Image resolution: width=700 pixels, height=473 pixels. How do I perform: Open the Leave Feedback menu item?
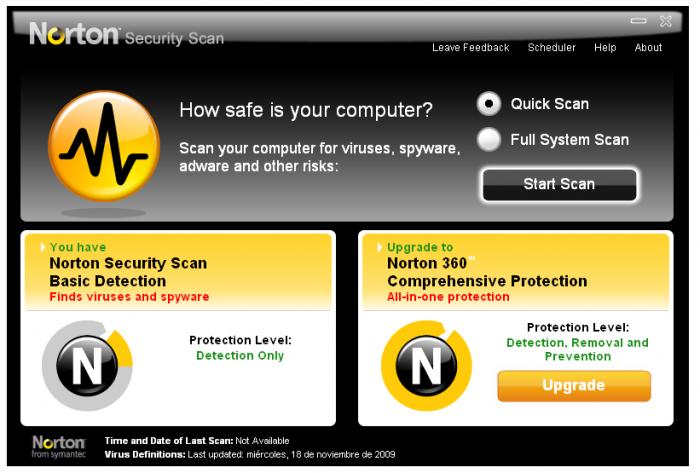pos(470,47)
